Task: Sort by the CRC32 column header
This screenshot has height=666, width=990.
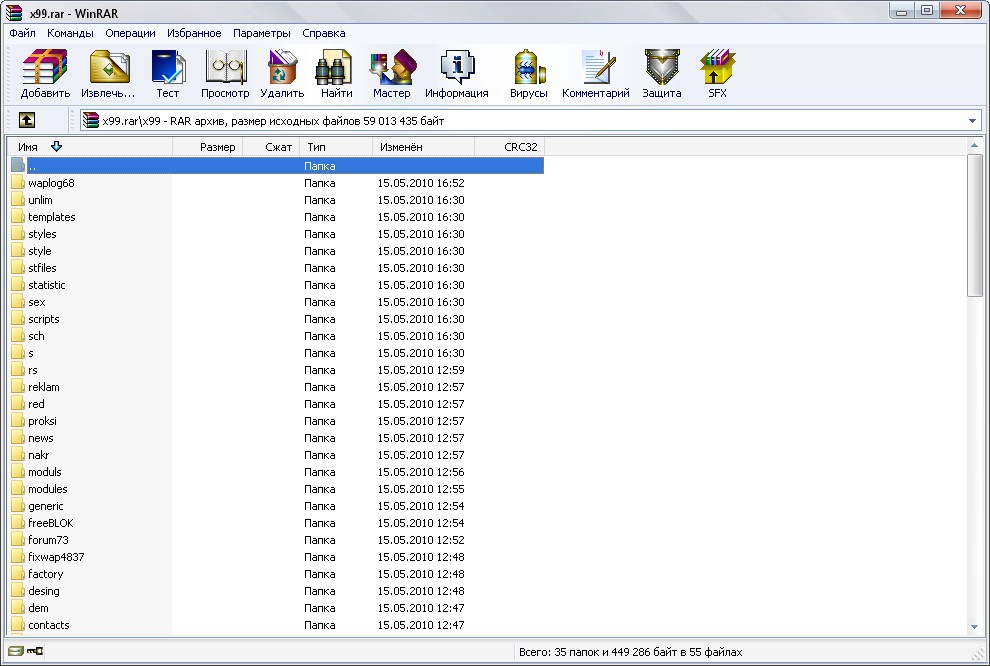Action: point(510,147)
